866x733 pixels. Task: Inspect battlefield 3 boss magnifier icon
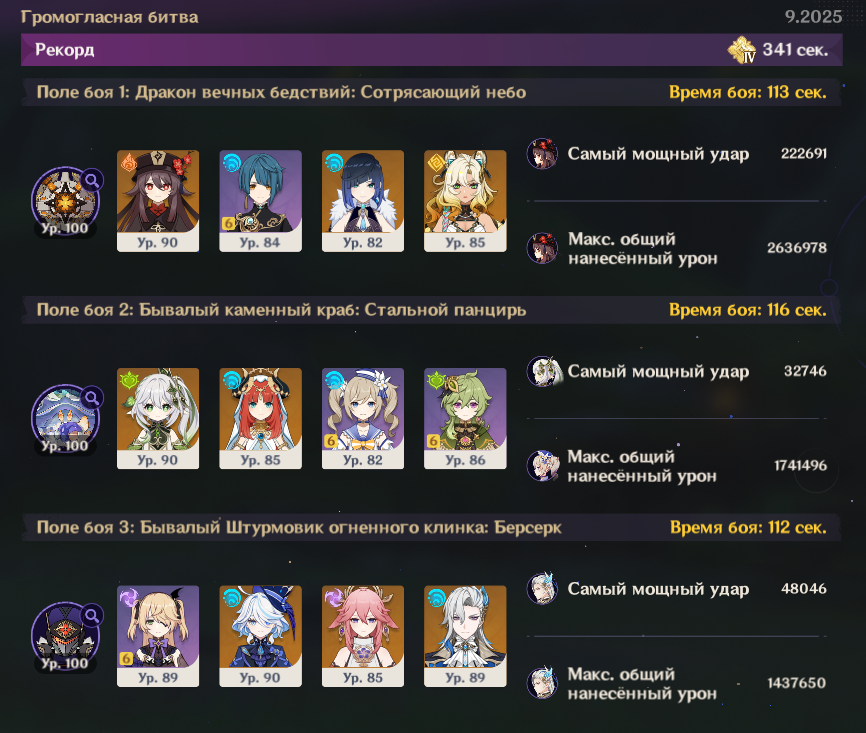[92, 615]
